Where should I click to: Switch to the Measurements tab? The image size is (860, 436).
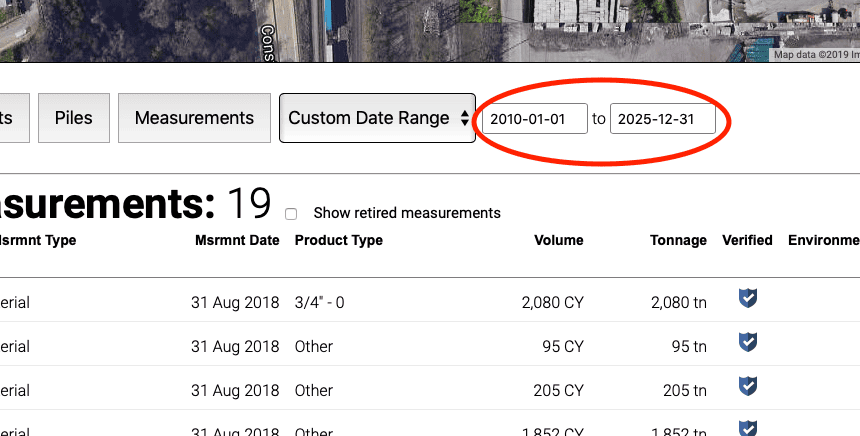[194, 118]
